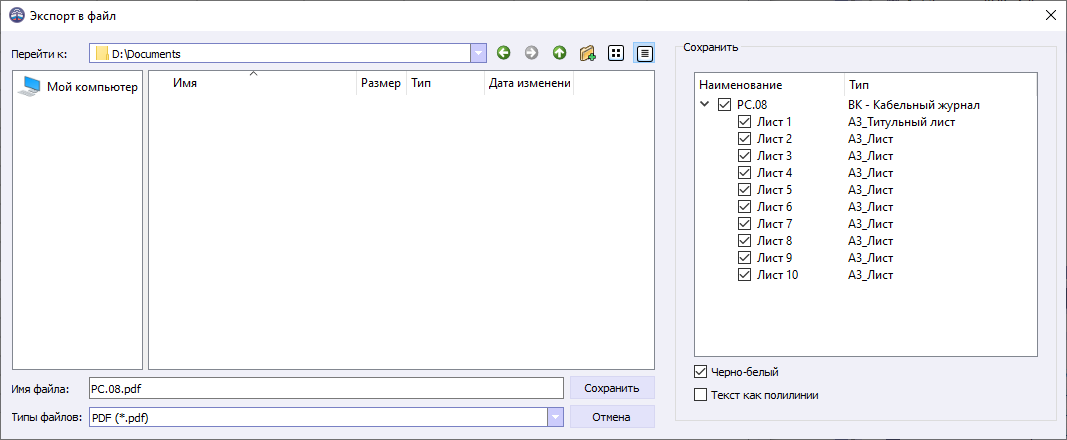The height and width of the screenshot is (440, 1067).
Task: Select the Лист 3 row label
Action: 774,156
